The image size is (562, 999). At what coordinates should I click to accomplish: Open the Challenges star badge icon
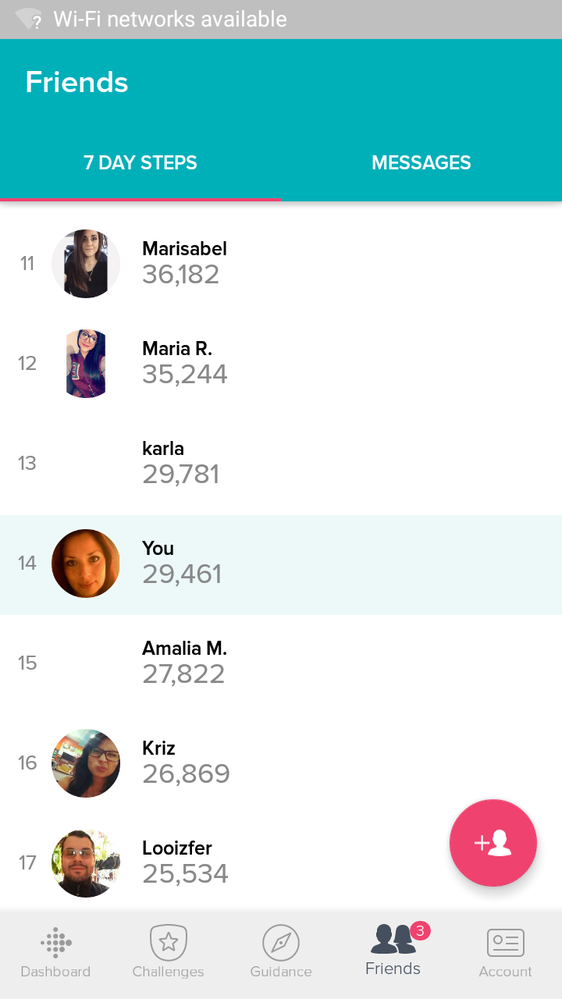[x=168, y=942]
